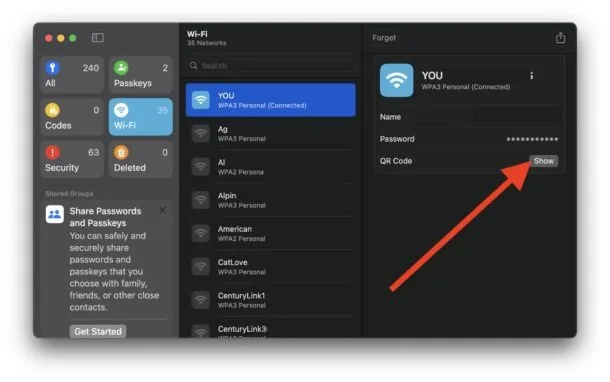
Task: Open the Passkeys category
Action: tap(141, 75)
